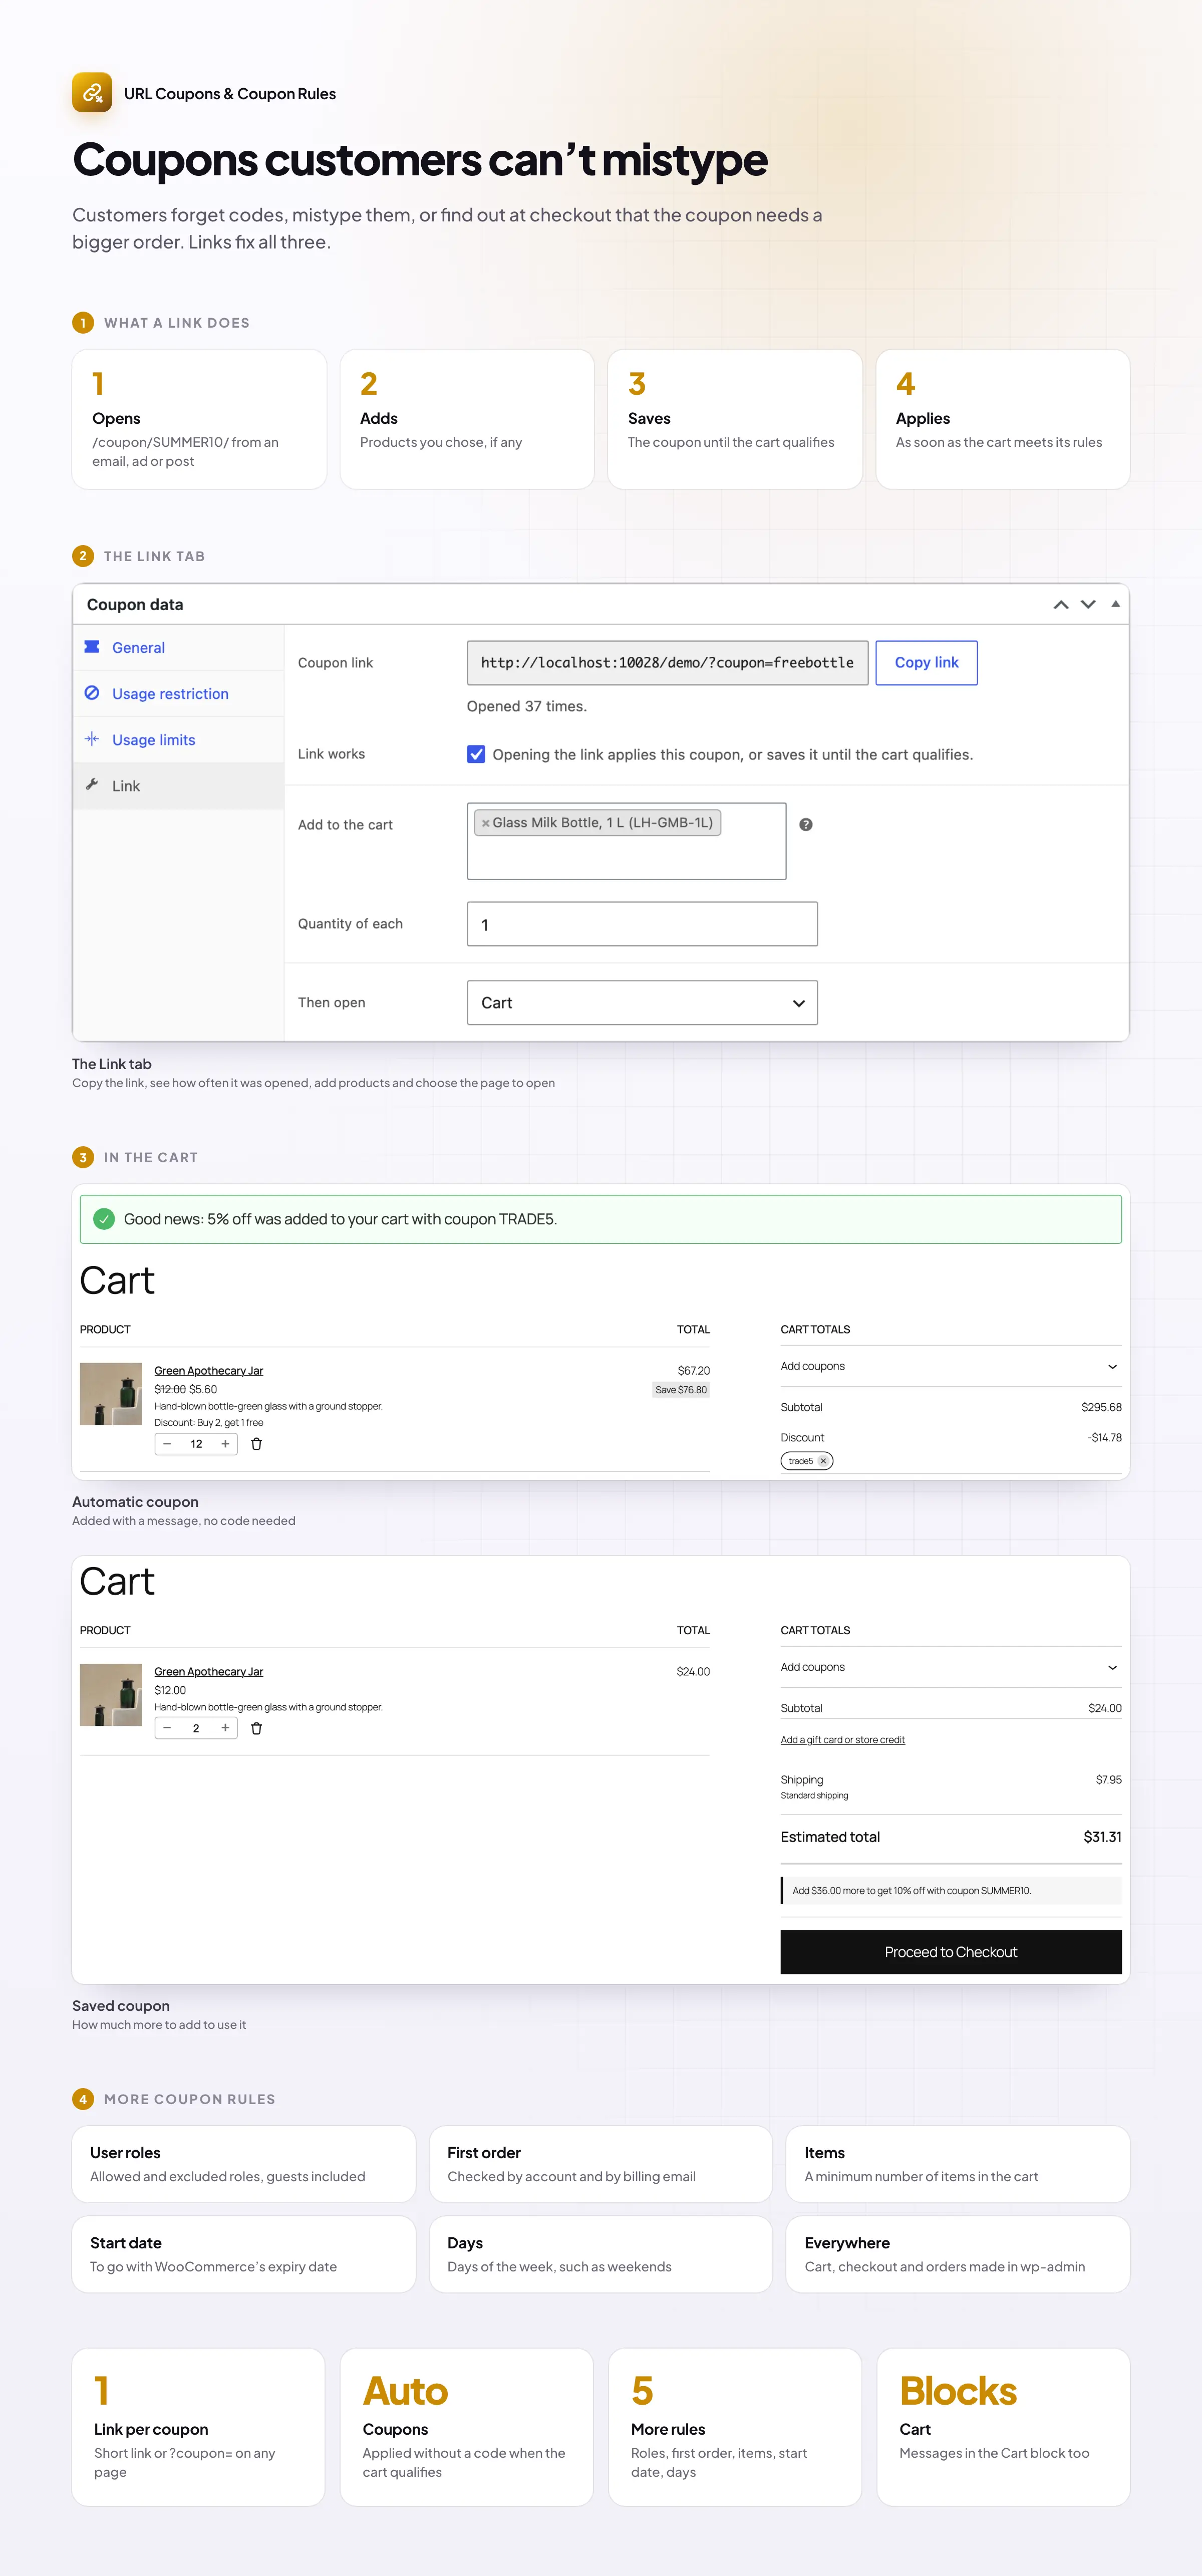Screen dimensions: 1202x2576
Task: Click the 'Estimated total' $31.31 value
Action: (x=1102, y=1838)
